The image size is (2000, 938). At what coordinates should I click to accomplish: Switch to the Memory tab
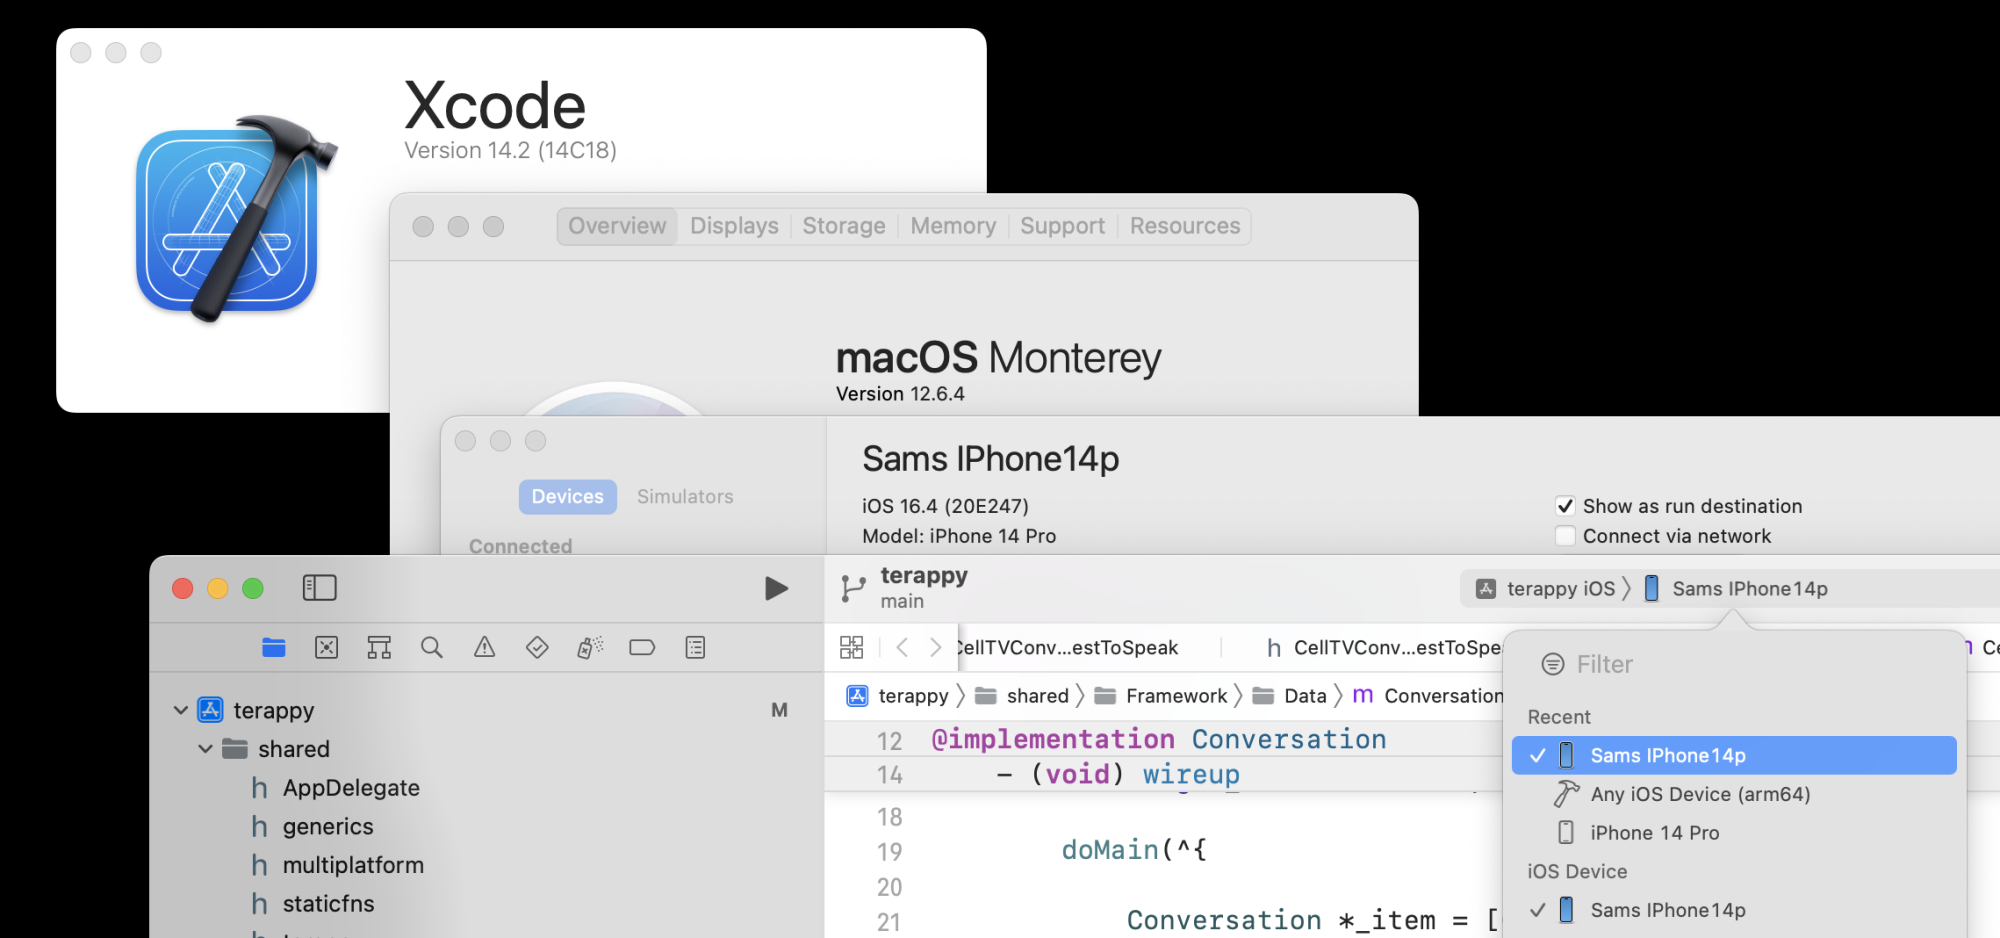[953, 226]
